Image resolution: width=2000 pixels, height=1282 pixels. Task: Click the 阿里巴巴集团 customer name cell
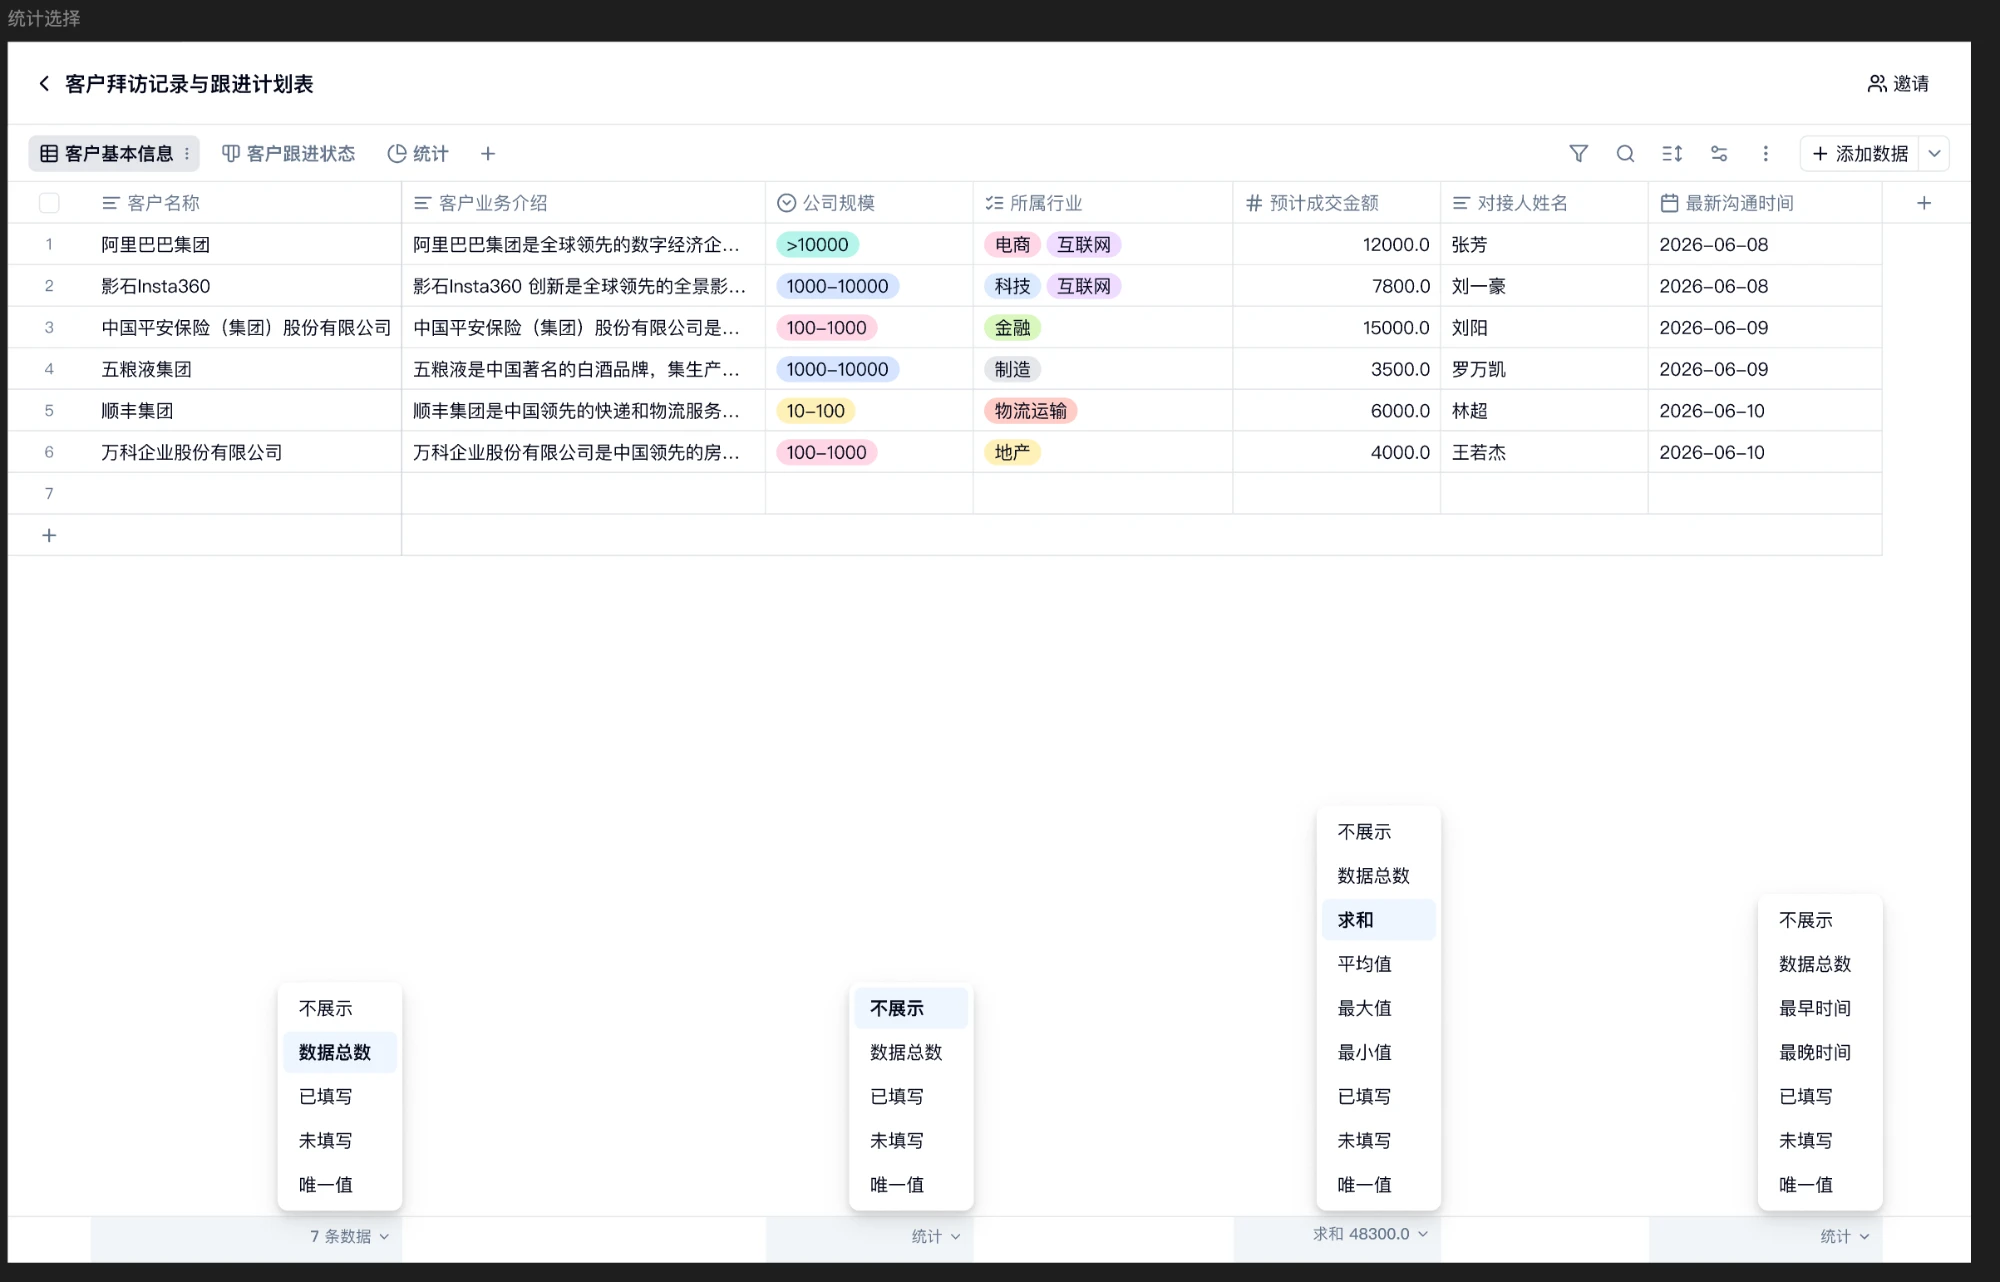[x=246, y=245]
